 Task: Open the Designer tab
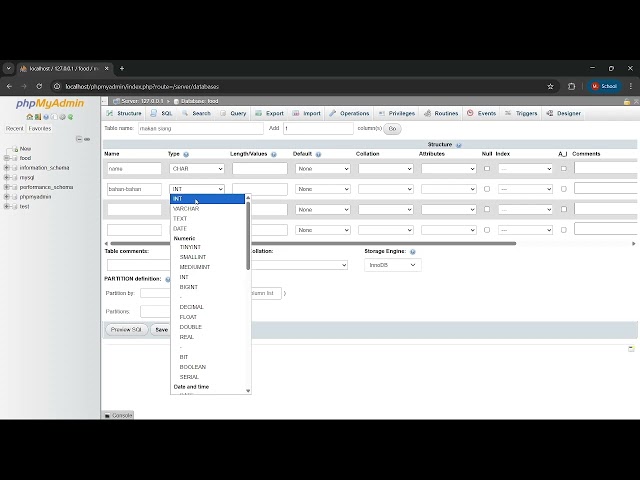point(564,113)
